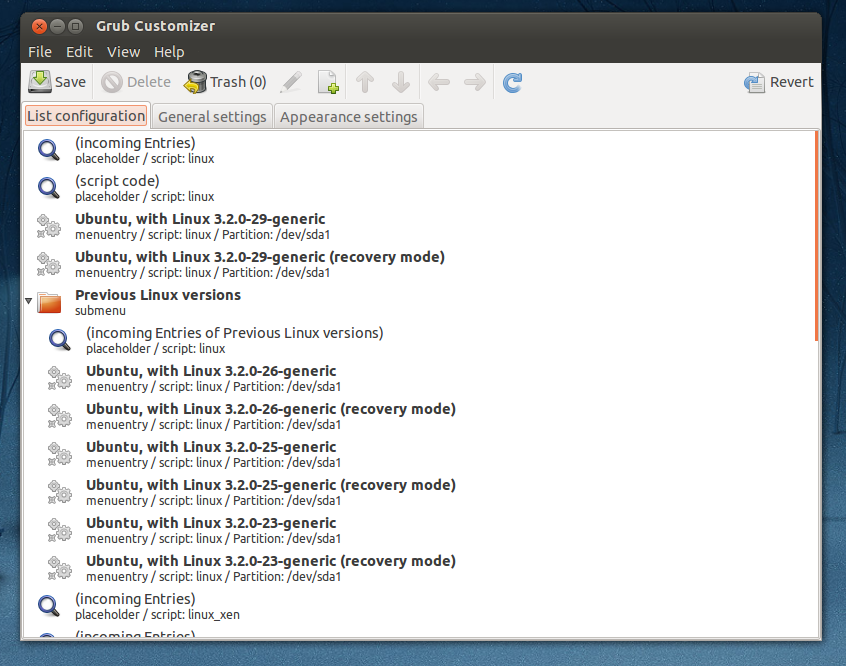The image size is (846, 666).
Task: Open the Help menu
Action: [169, 52]
